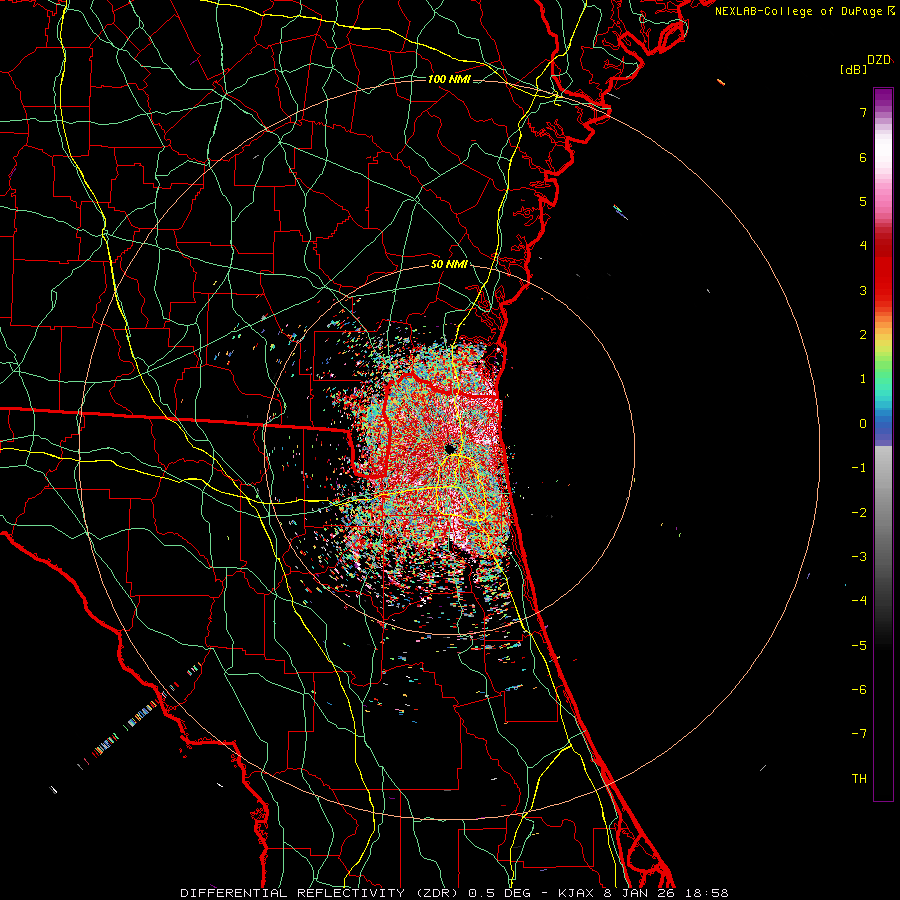
Task: Click the black radar site dot
Action: click(x=450, y=449)
